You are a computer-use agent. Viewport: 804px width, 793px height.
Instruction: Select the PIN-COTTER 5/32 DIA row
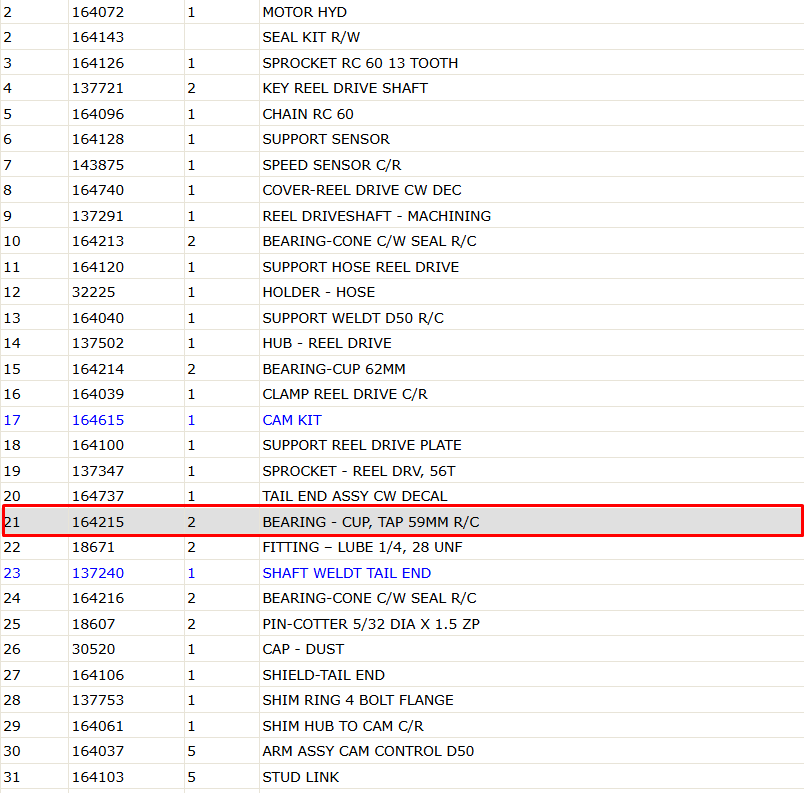point(402,624)
